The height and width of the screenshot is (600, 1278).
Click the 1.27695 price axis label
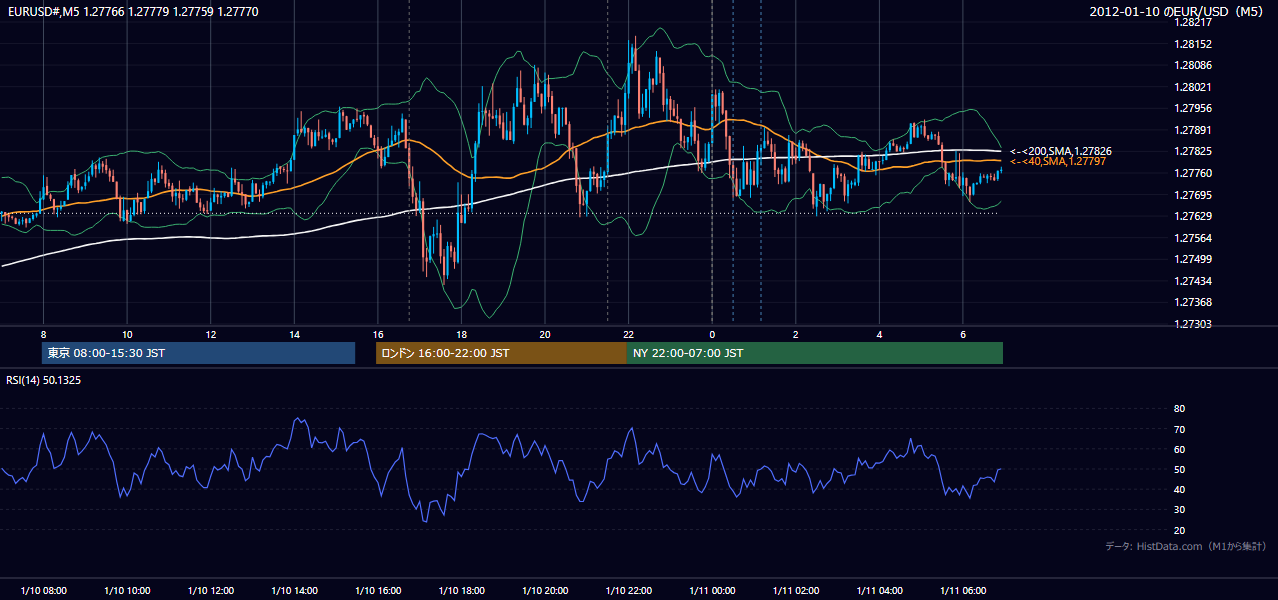[1194, 195]
